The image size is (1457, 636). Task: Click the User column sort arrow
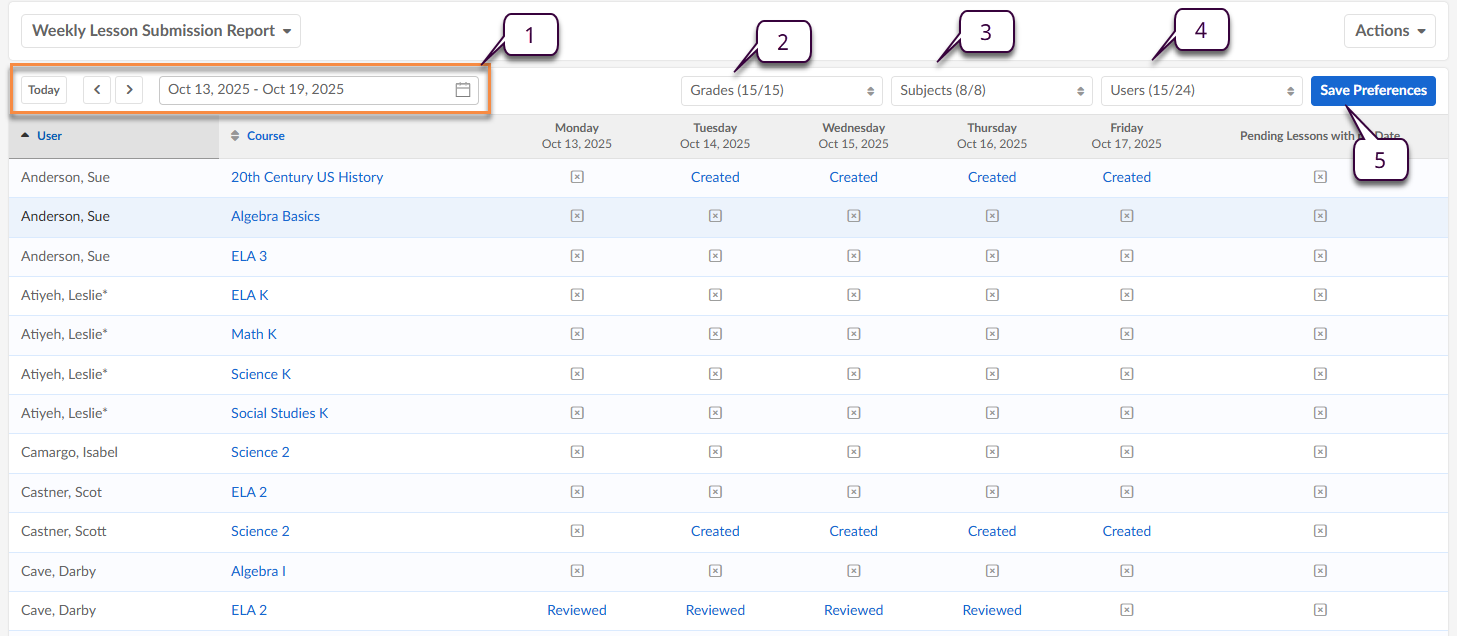tap(26, 136)
